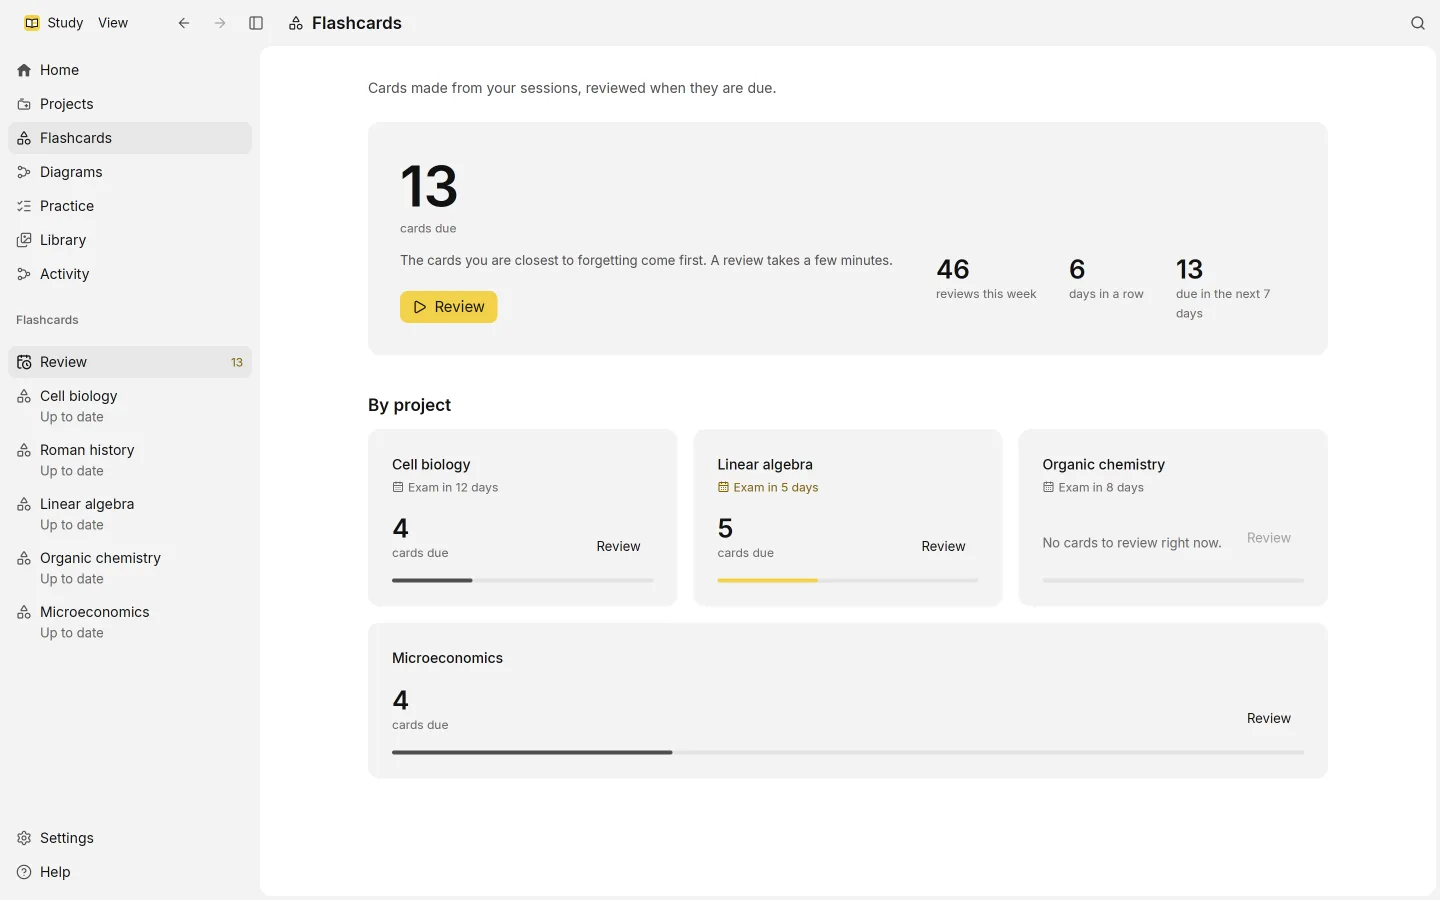Click the calendar icon beside Exam in 5 days
Viewport: 1440px width, 900px height.
click(x=723, y=488)
